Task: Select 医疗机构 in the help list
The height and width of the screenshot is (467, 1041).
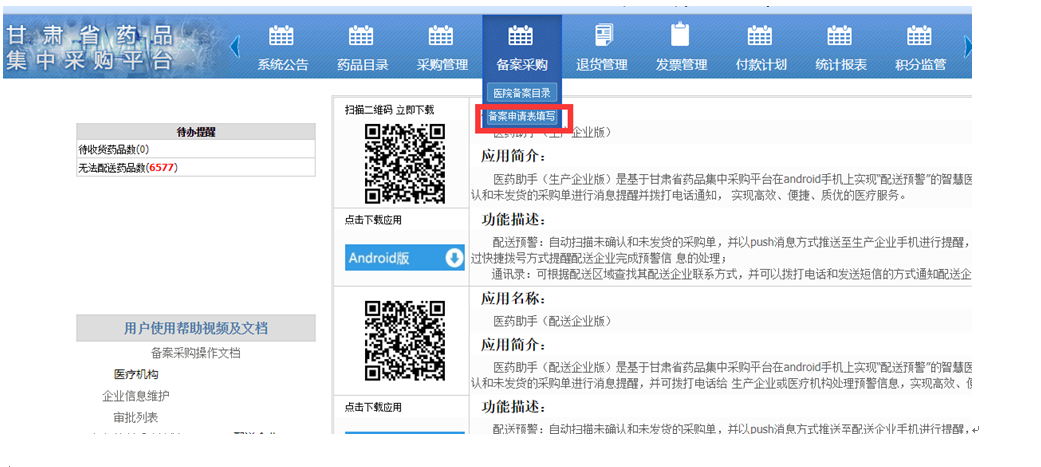Action: [136, 374]
